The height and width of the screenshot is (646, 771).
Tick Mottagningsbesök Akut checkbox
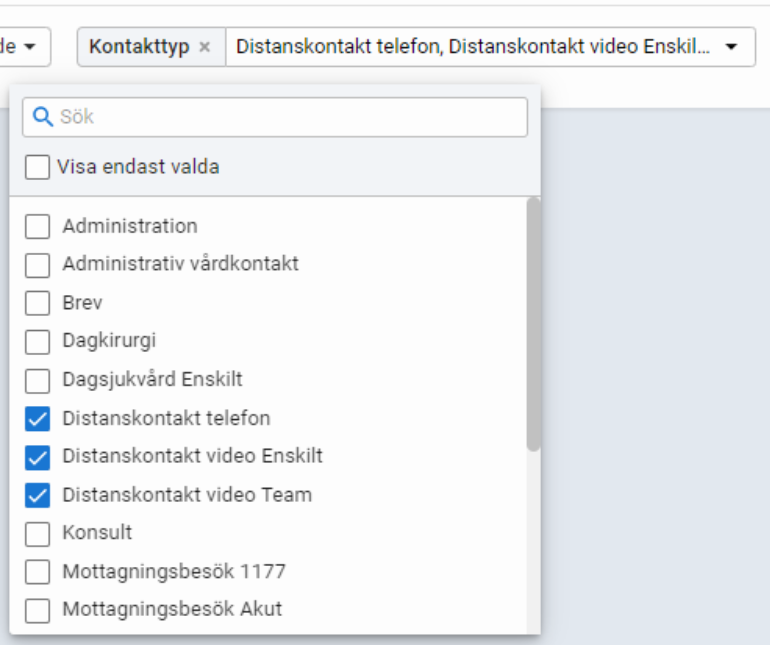[x=37, y=610]
